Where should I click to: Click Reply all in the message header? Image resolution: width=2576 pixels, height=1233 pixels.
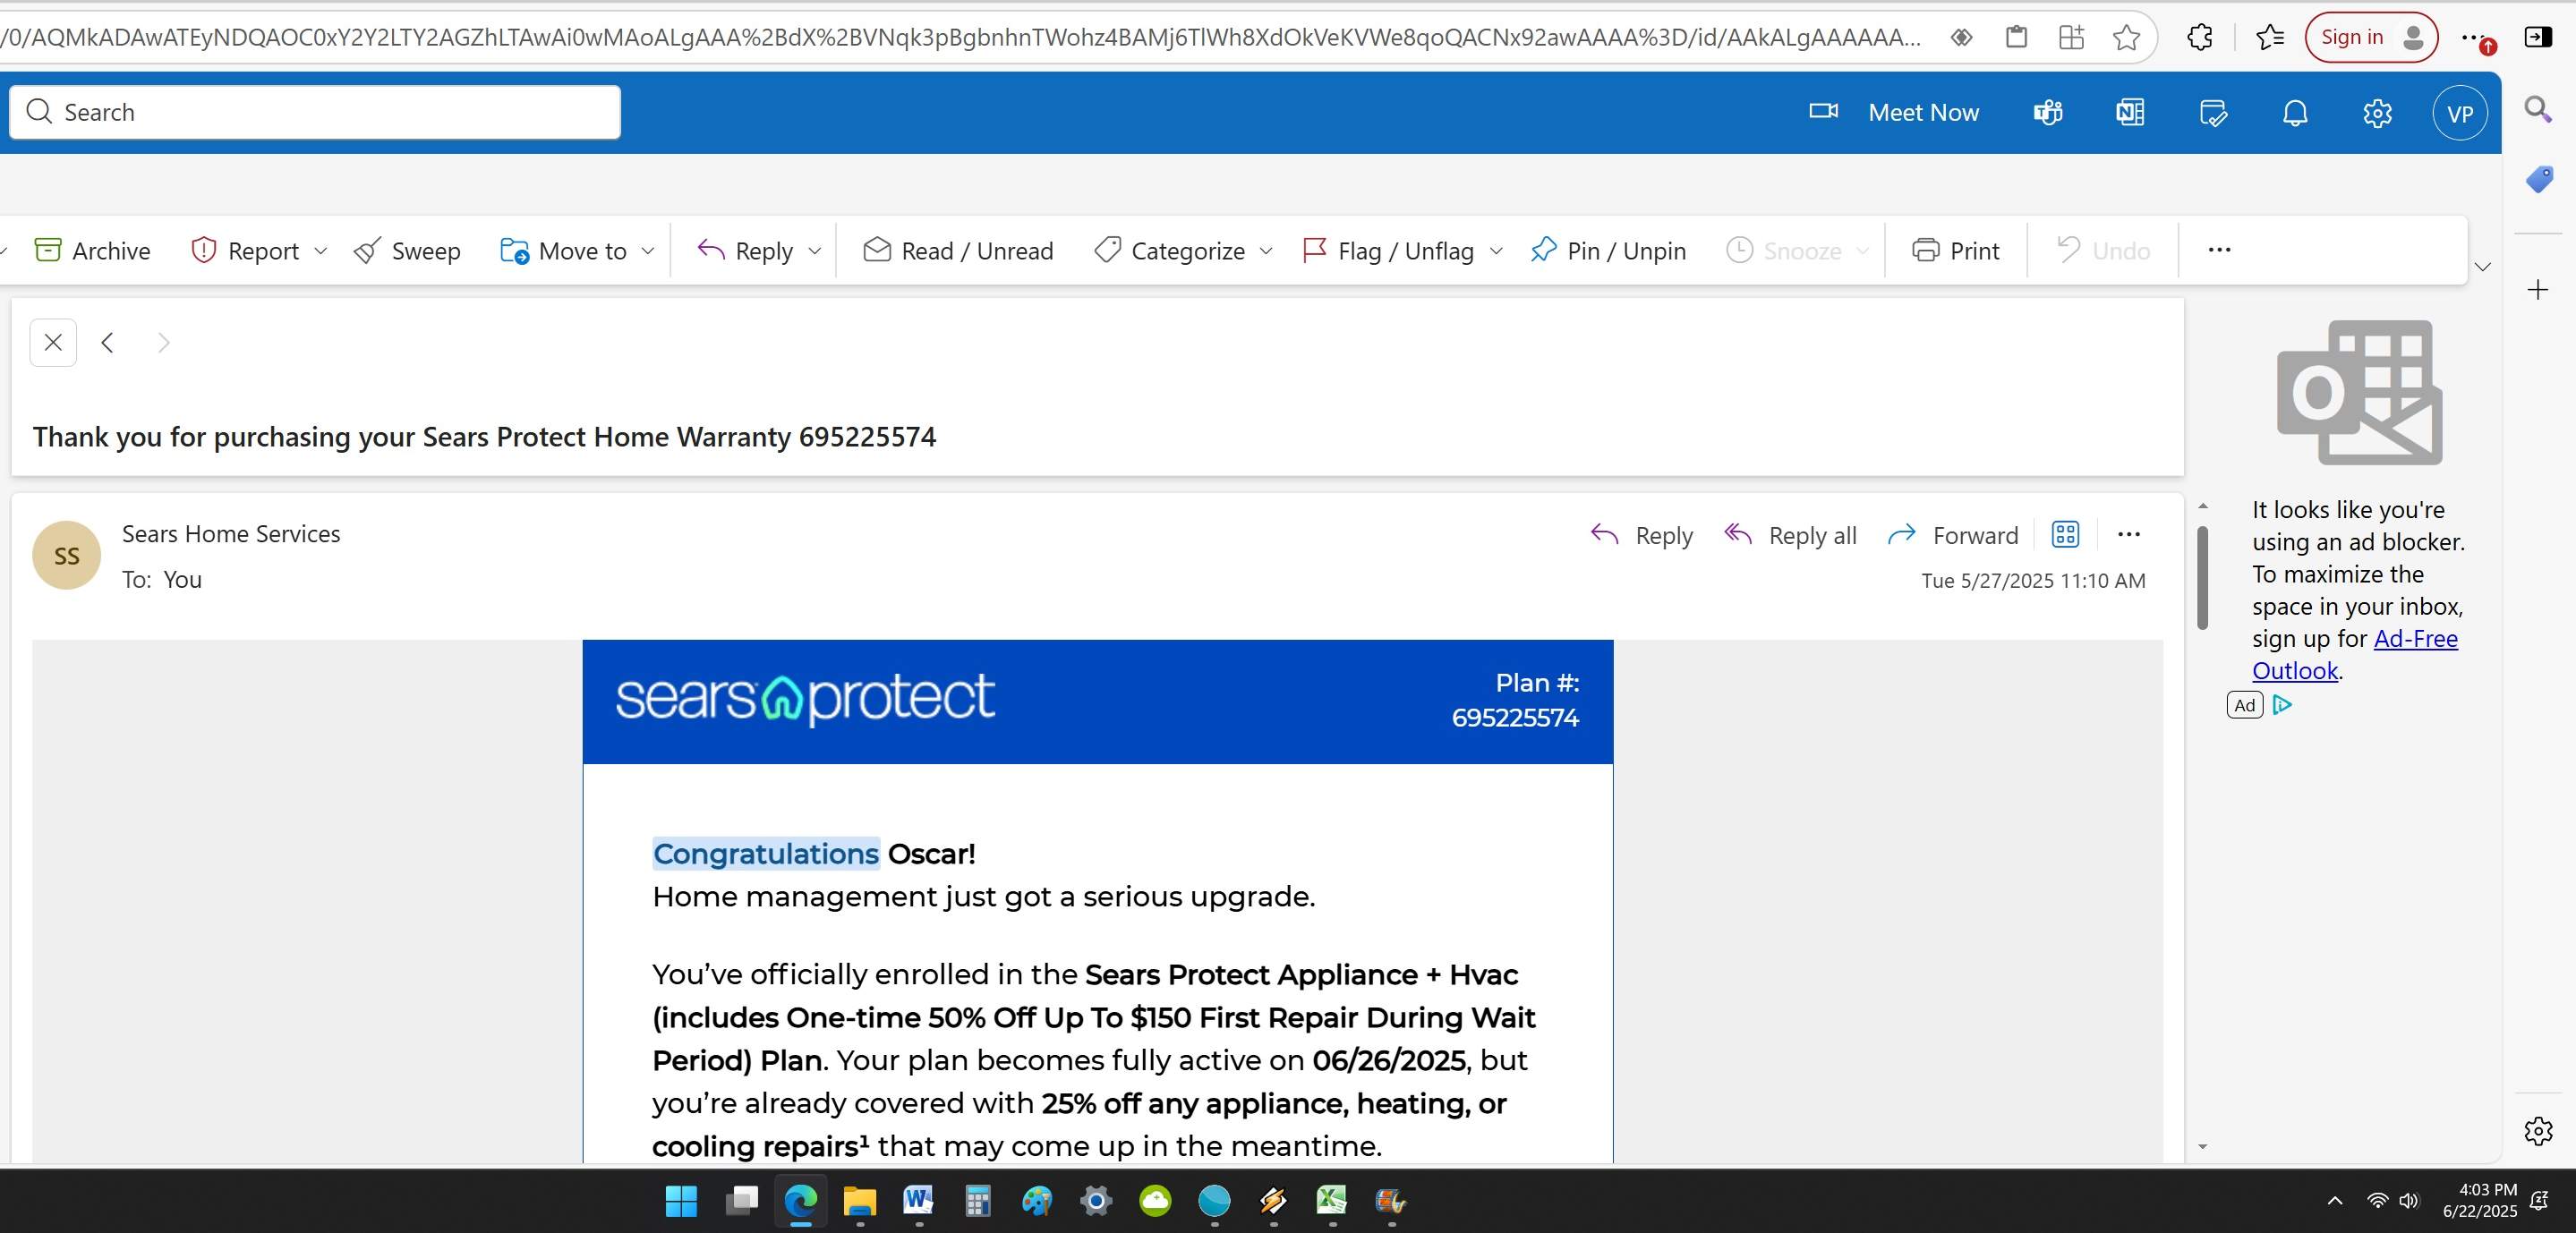(1790, 535)
